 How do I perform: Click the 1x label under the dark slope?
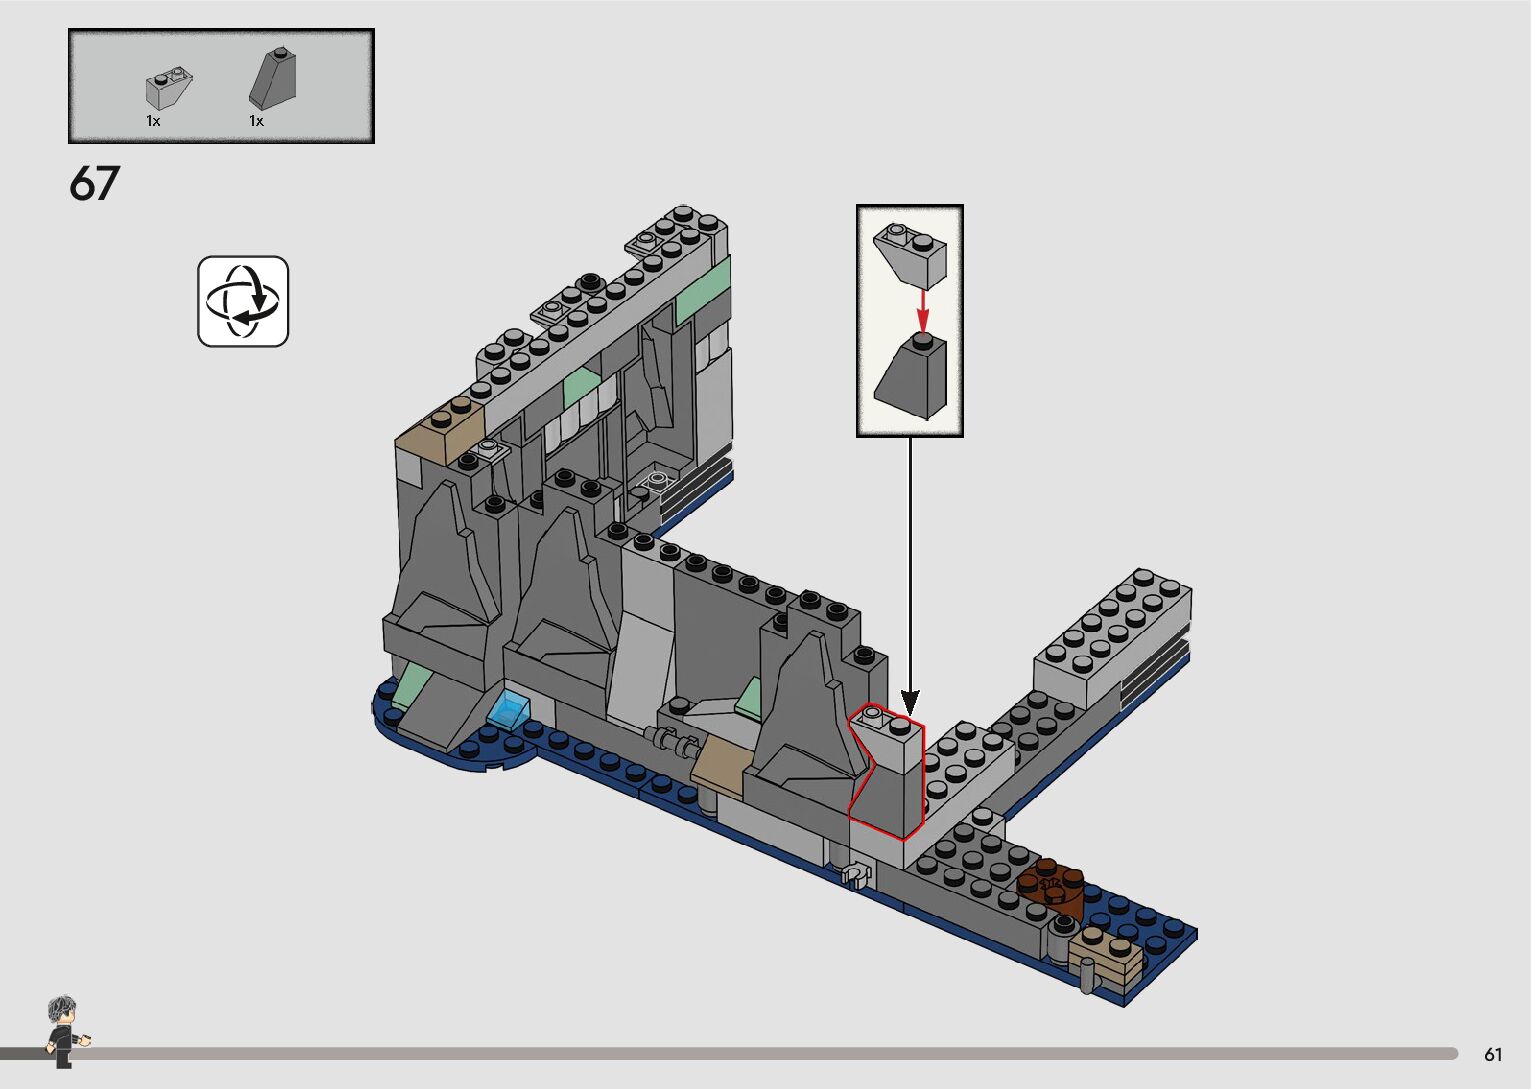(256, 121)
